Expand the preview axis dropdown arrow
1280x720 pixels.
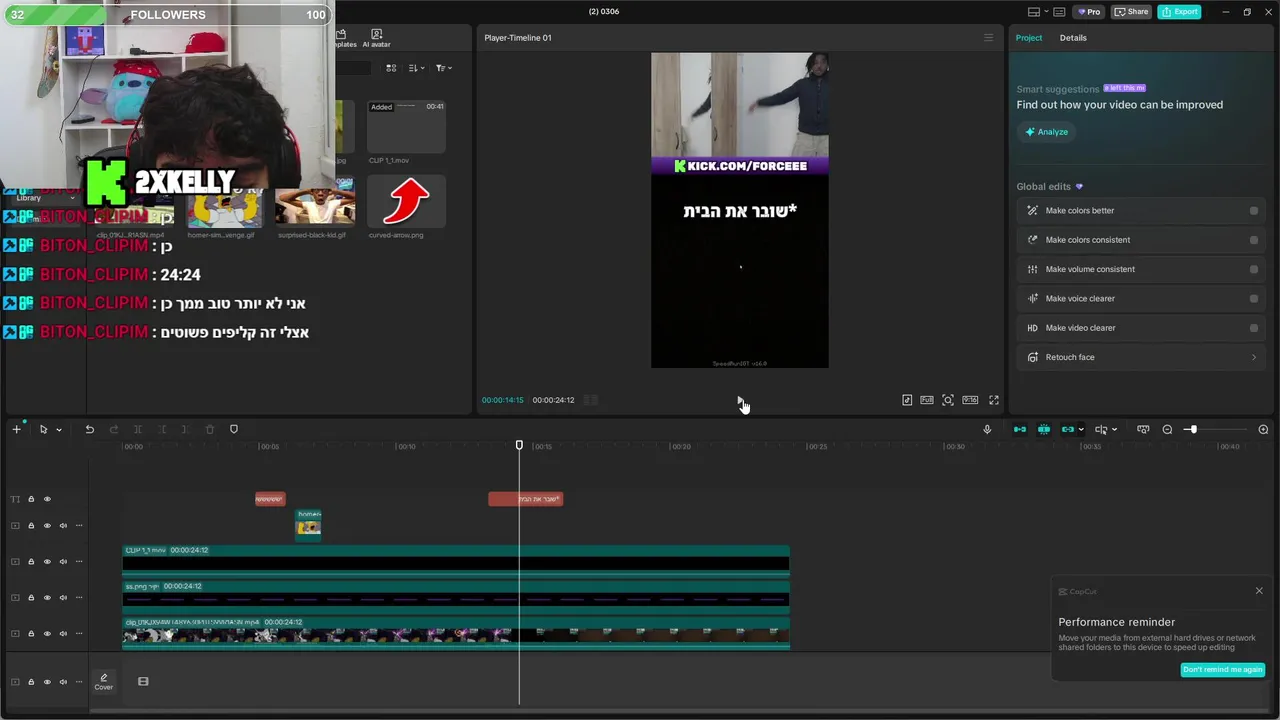(1114, 430)
